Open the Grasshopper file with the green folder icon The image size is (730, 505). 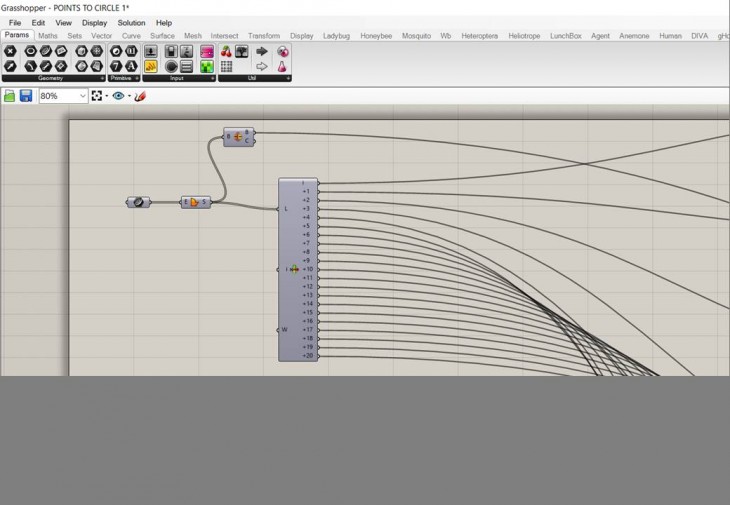click(9, 96)
